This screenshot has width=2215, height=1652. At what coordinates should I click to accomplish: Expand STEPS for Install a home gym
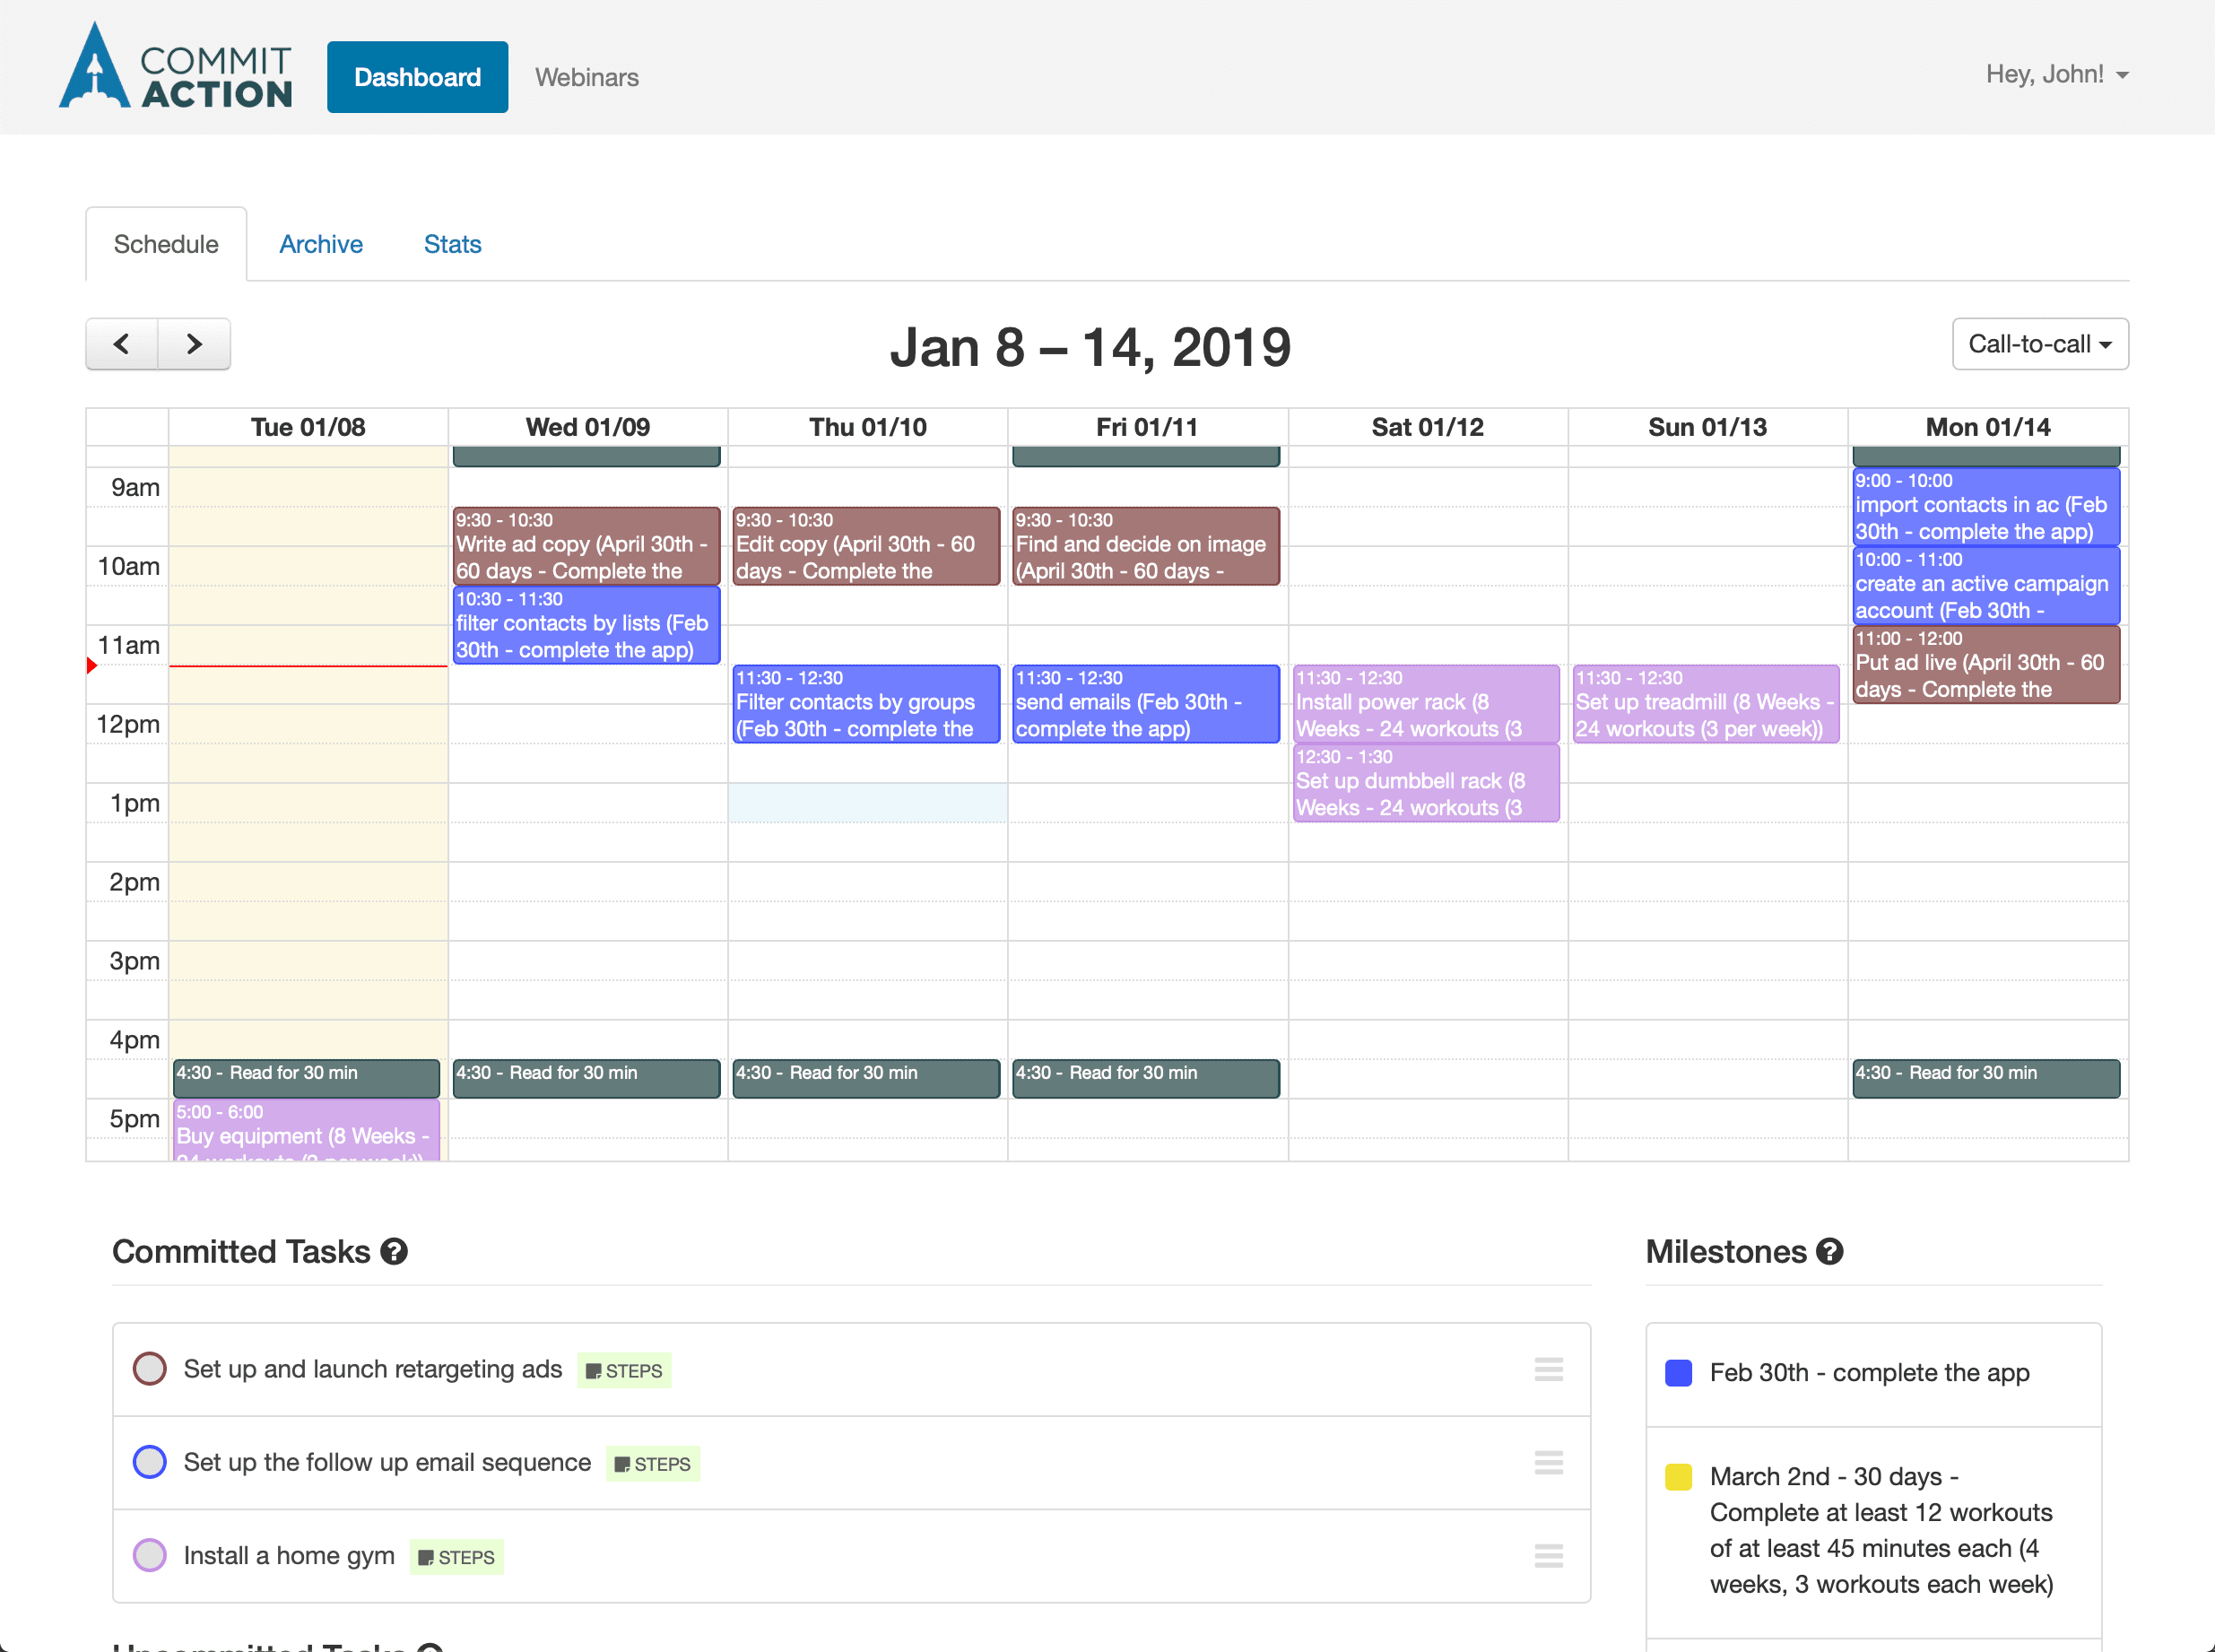[456, 1557]
